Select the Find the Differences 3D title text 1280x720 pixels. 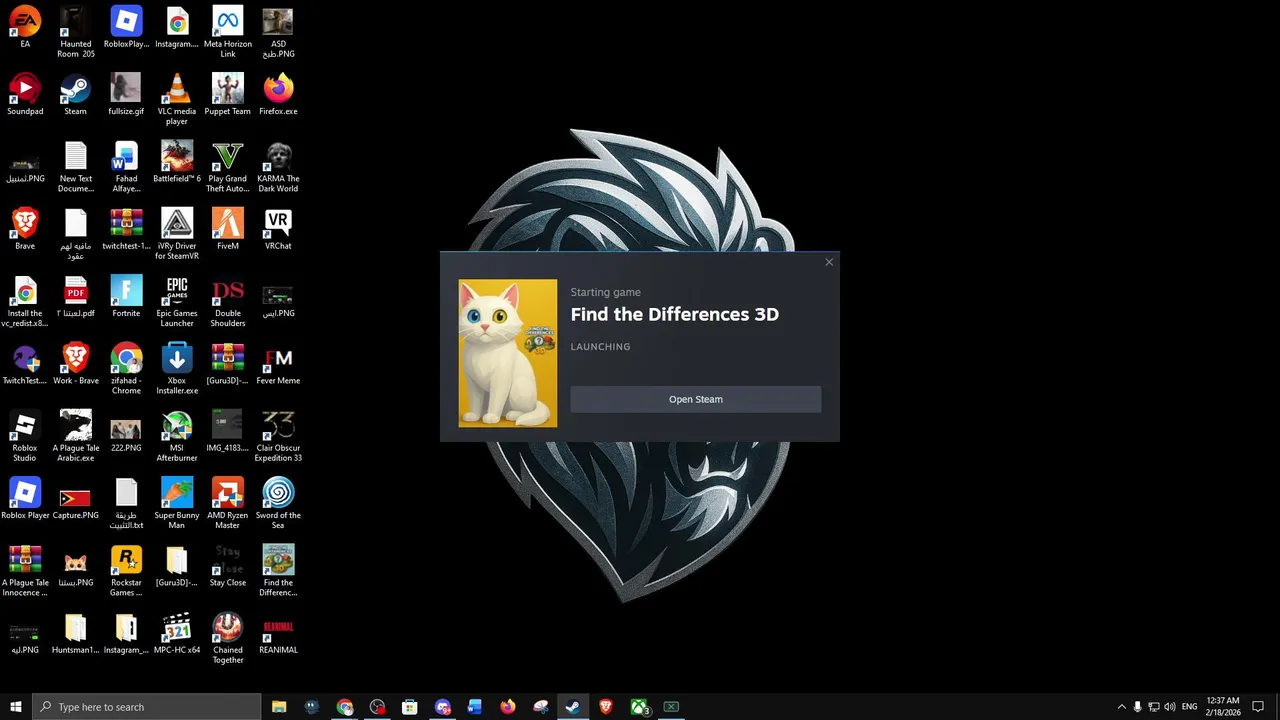674,314
